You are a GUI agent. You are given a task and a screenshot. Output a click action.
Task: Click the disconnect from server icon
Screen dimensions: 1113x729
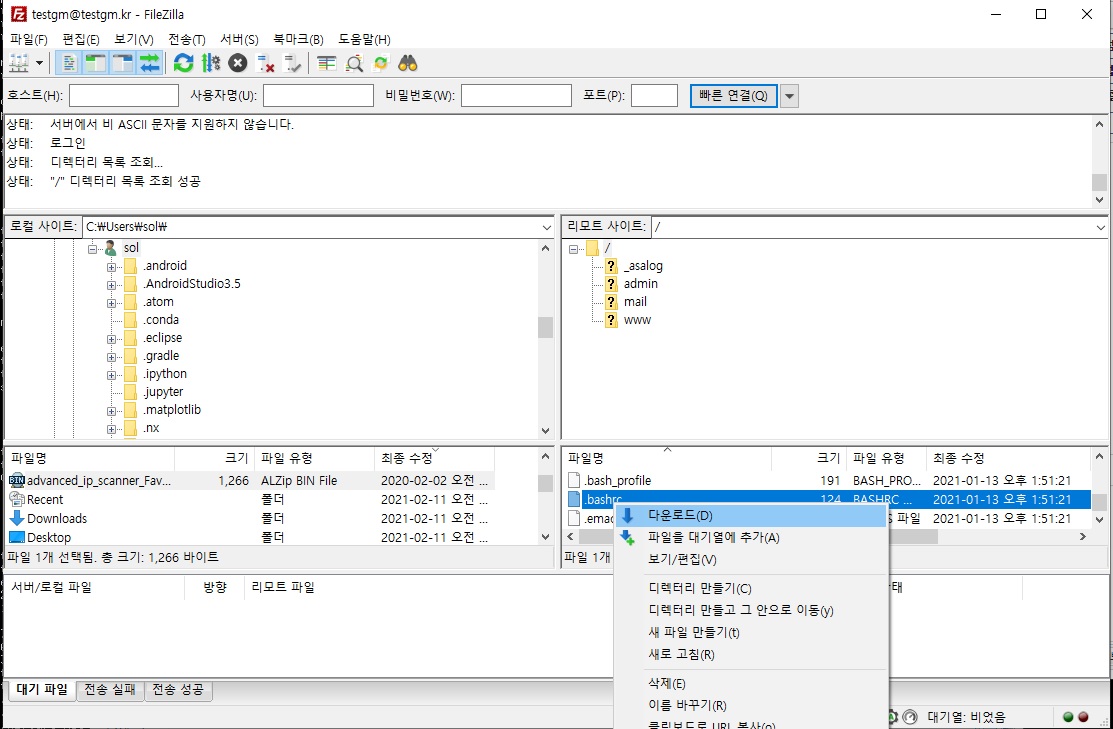[x=265, y=63]
